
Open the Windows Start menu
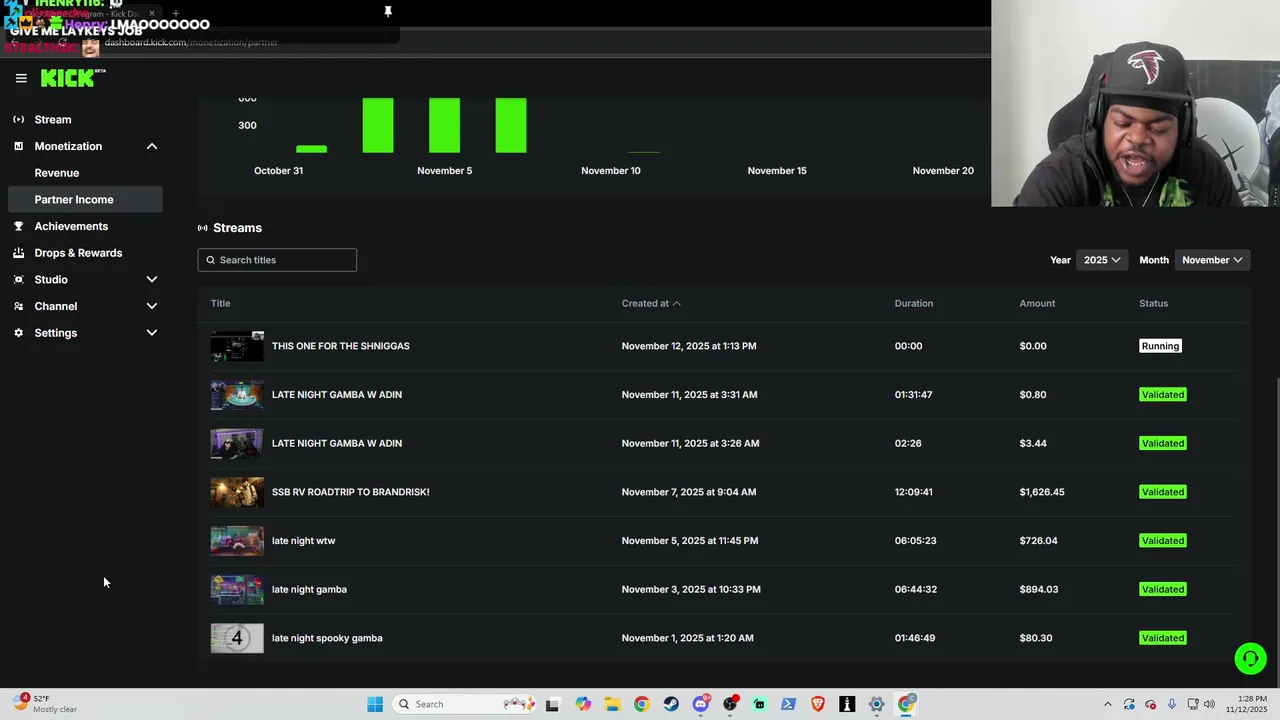pos(375,704)
